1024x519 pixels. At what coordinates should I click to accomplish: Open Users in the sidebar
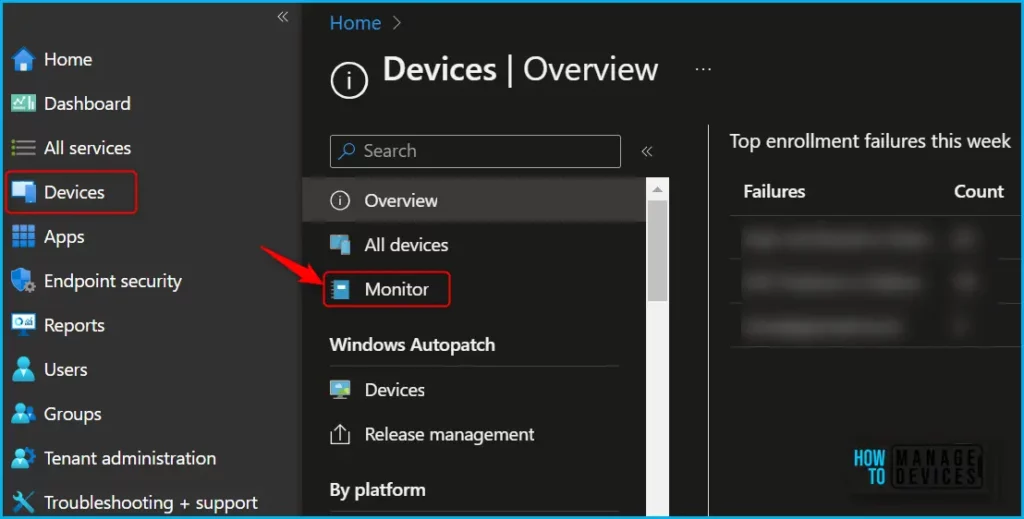pos(65,370)
